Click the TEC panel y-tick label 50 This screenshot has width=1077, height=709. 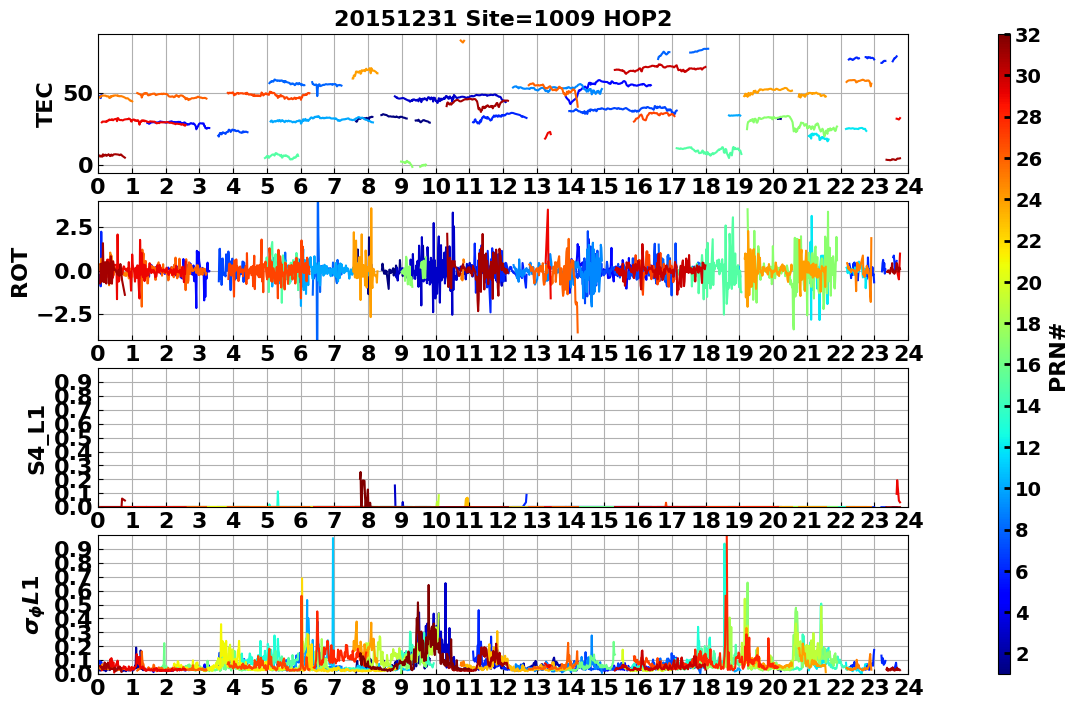[x=78, y=93]
